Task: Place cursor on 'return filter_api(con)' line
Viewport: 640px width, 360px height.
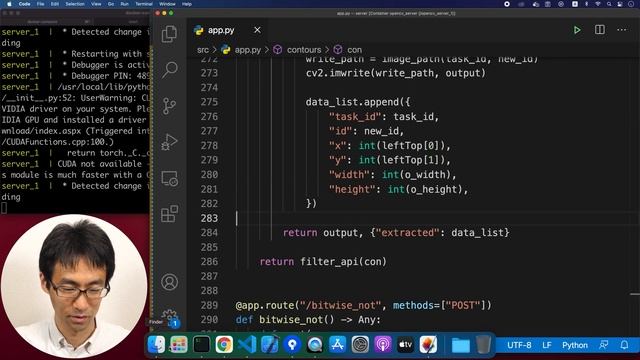Action: 323,262
